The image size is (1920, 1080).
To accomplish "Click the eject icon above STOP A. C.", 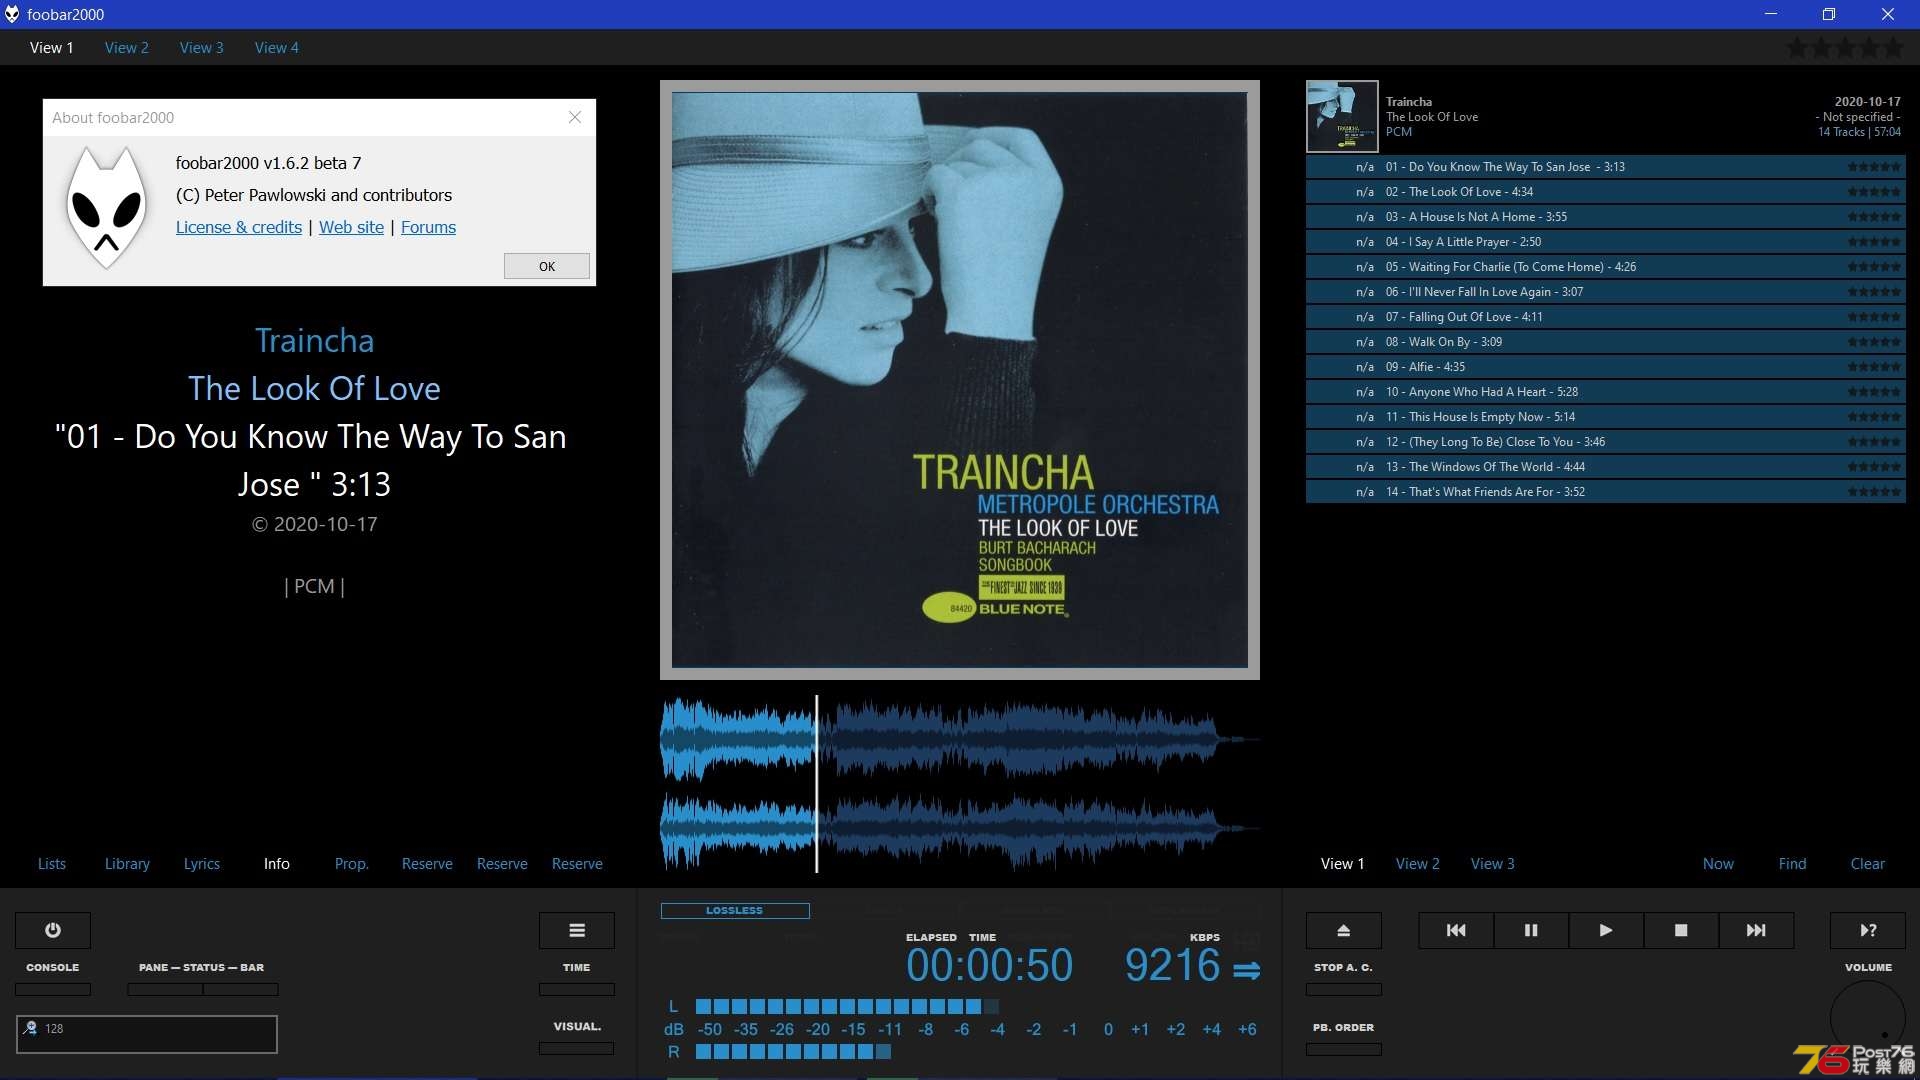I will 1344,930.
